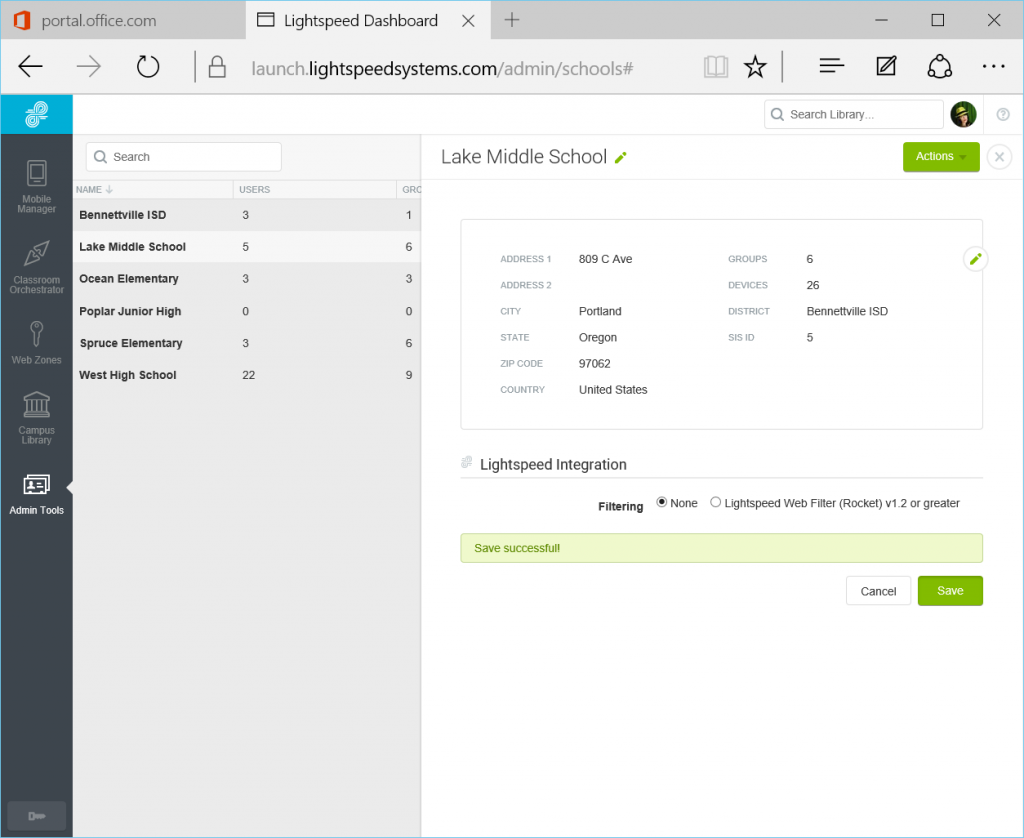Select West High School row
Viewport: 1024px width, 838px height.
click(x=247, y=375)
